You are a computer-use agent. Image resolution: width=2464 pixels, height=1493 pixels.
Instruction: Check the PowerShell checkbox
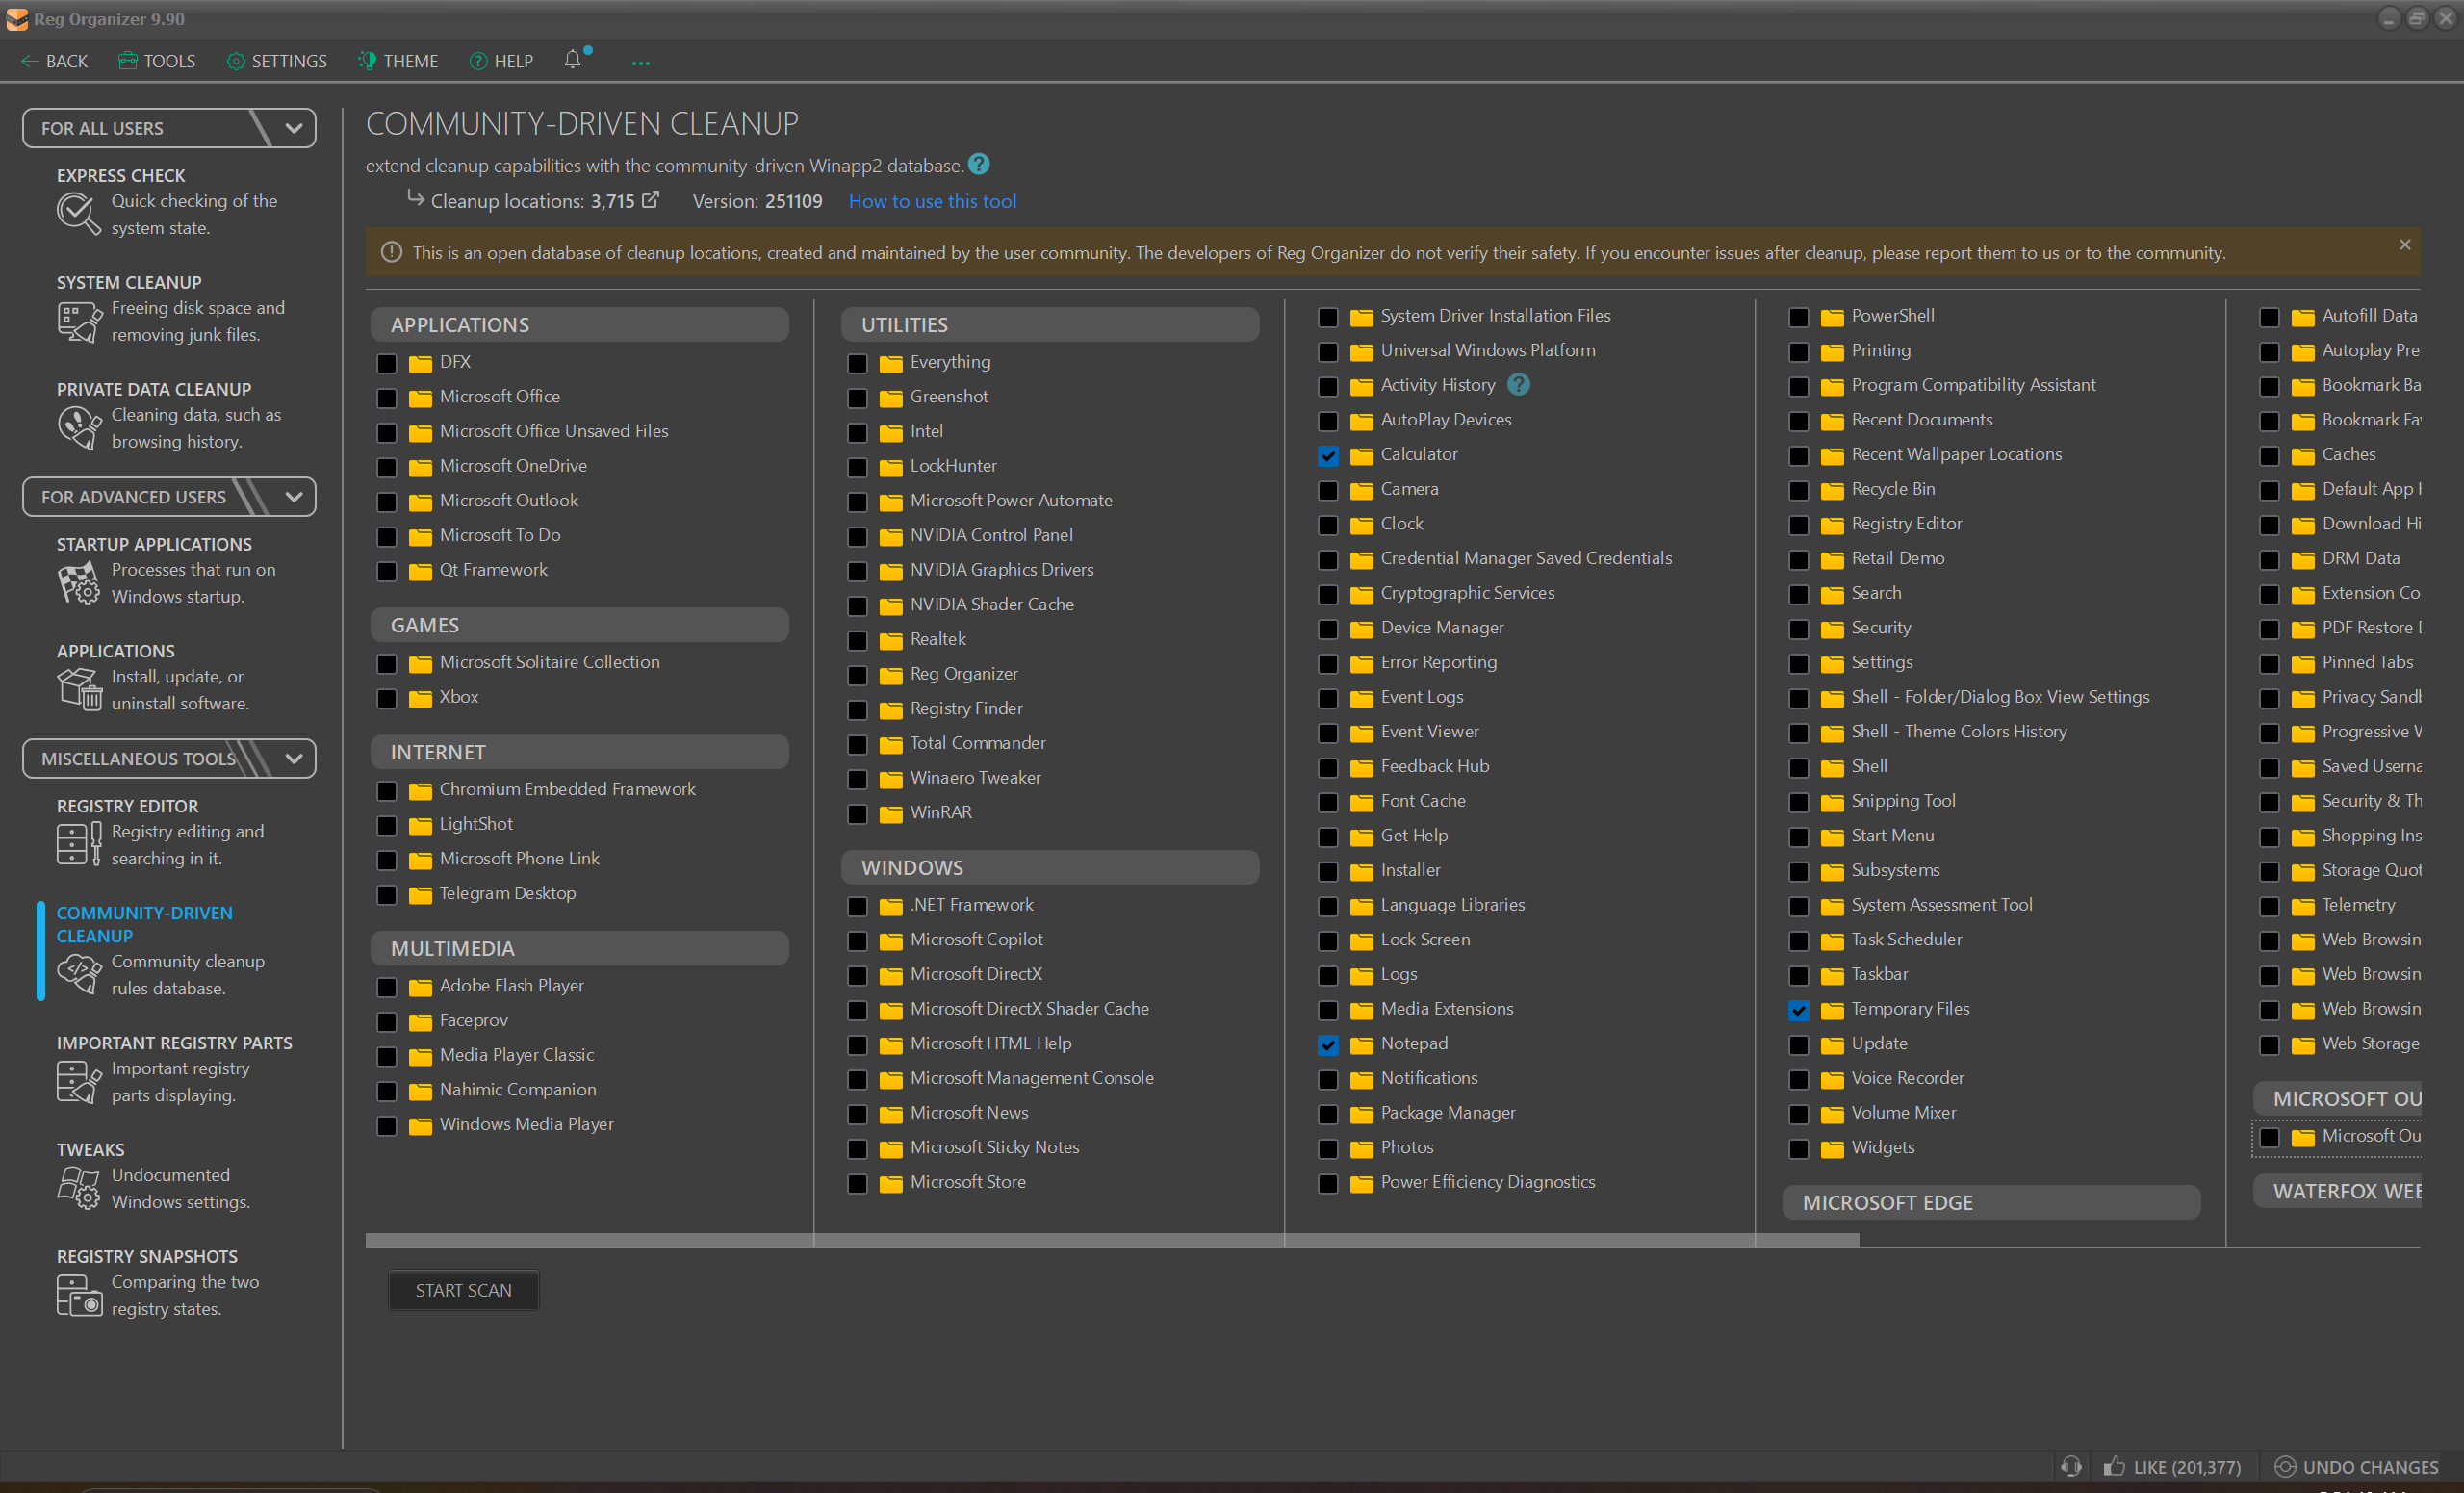[x=1799, y=317]
